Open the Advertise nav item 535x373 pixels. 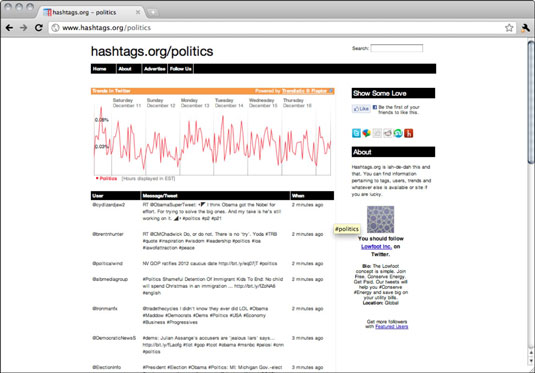(x=155, y=69)
